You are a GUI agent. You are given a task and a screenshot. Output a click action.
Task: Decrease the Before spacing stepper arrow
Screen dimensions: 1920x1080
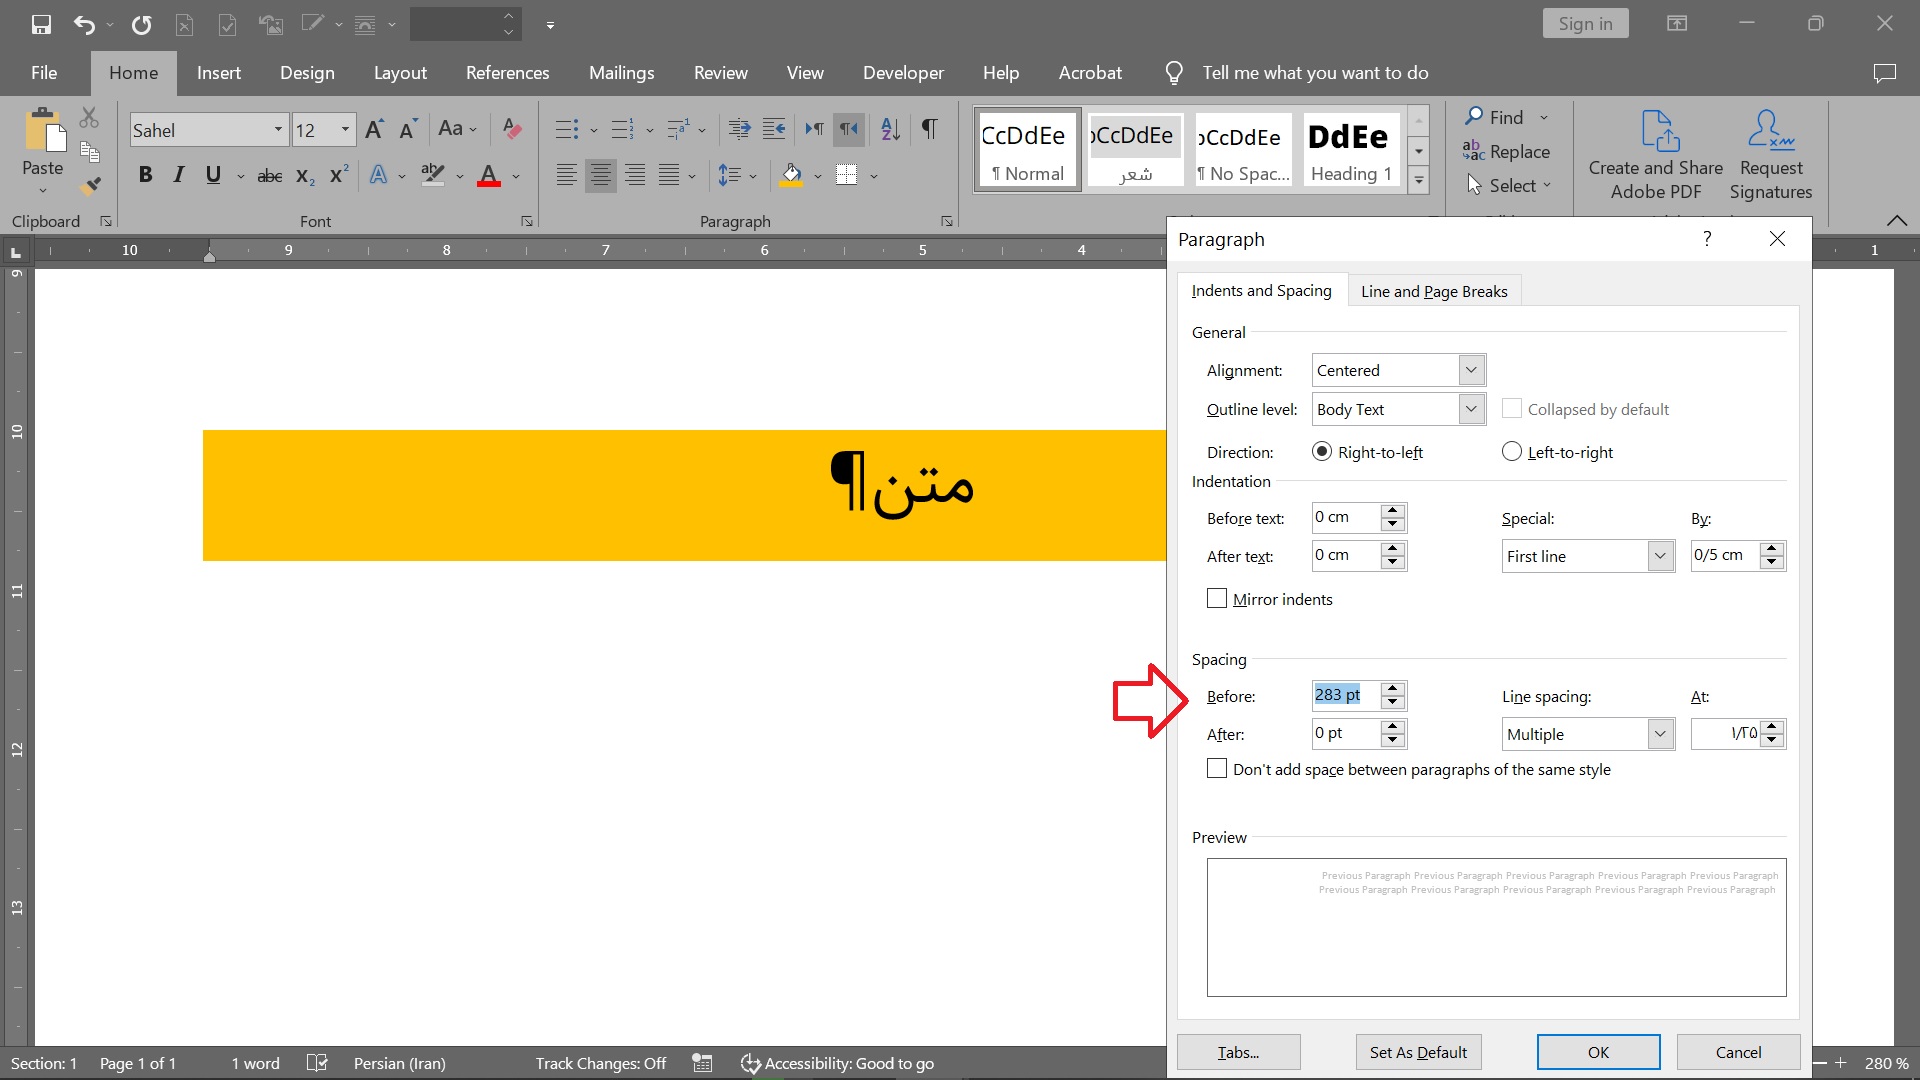tap(1393, 702)
